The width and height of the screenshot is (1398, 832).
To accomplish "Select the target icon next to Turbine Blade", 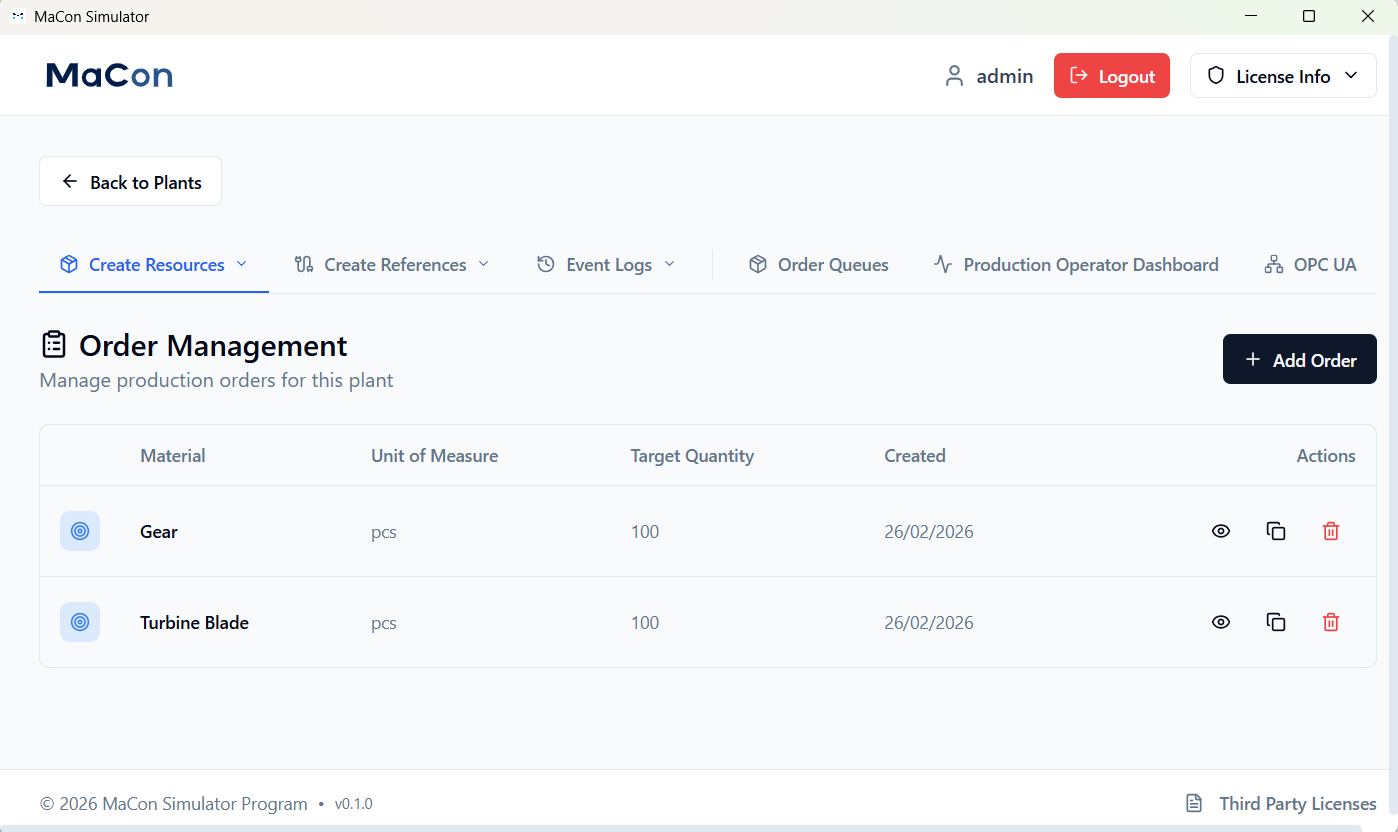I will pyautogui.click(x=80, y=621).
